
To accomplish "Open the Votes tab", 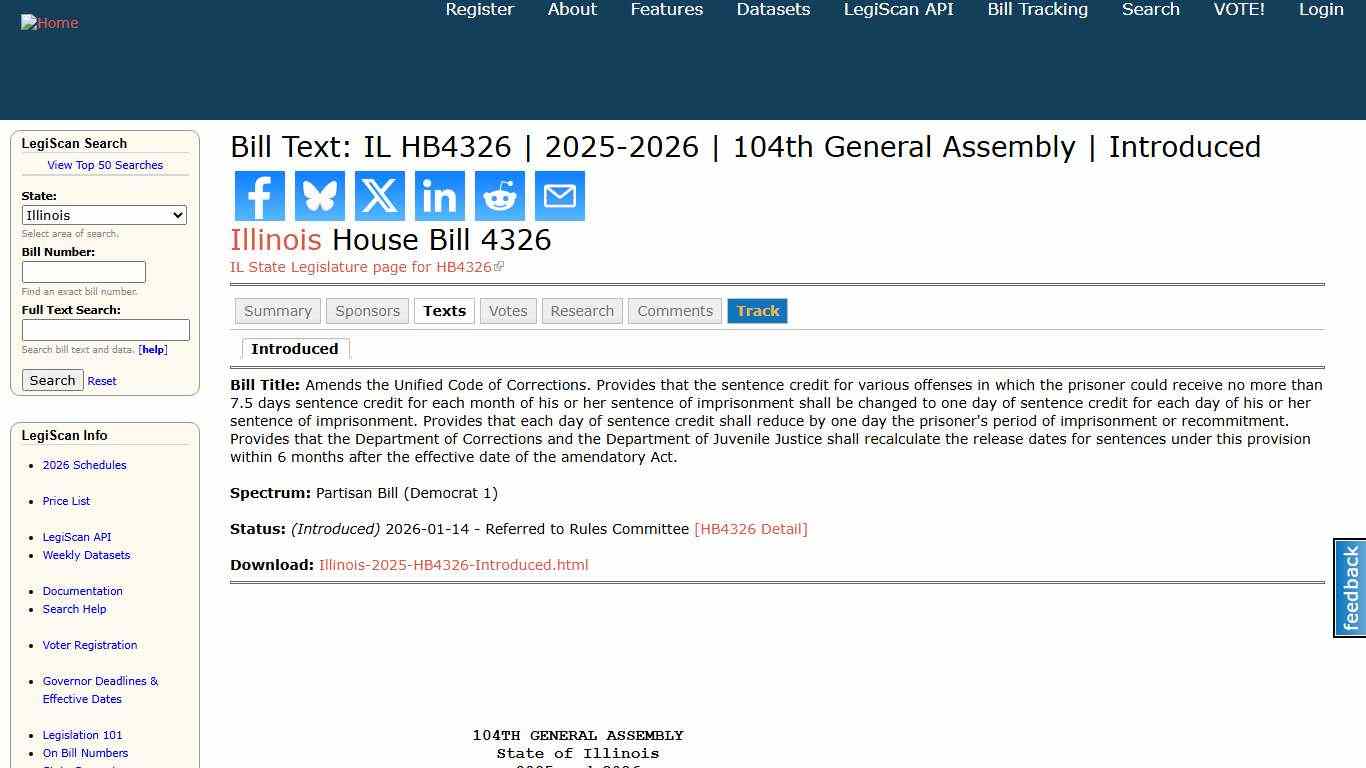I will [x=508, y=311].
